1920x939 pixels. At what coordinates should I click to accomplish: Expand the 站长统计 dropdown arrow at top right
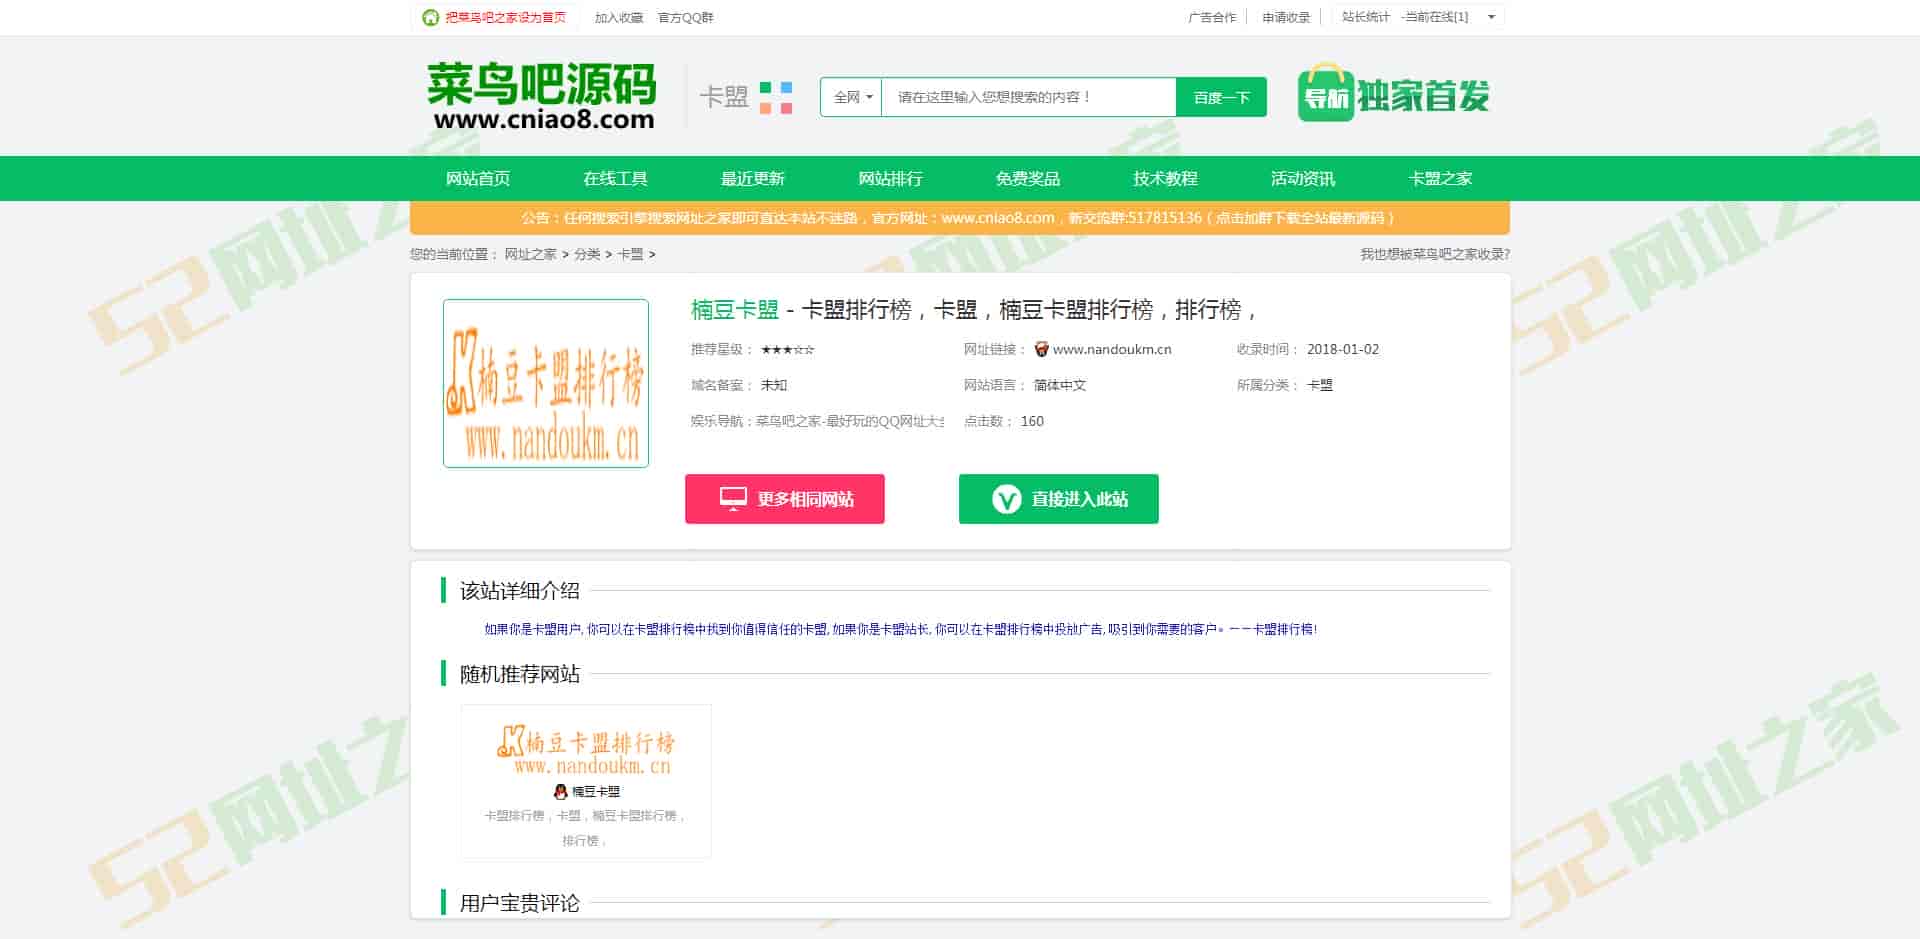pyautogui.click(x=1491, y=17)
